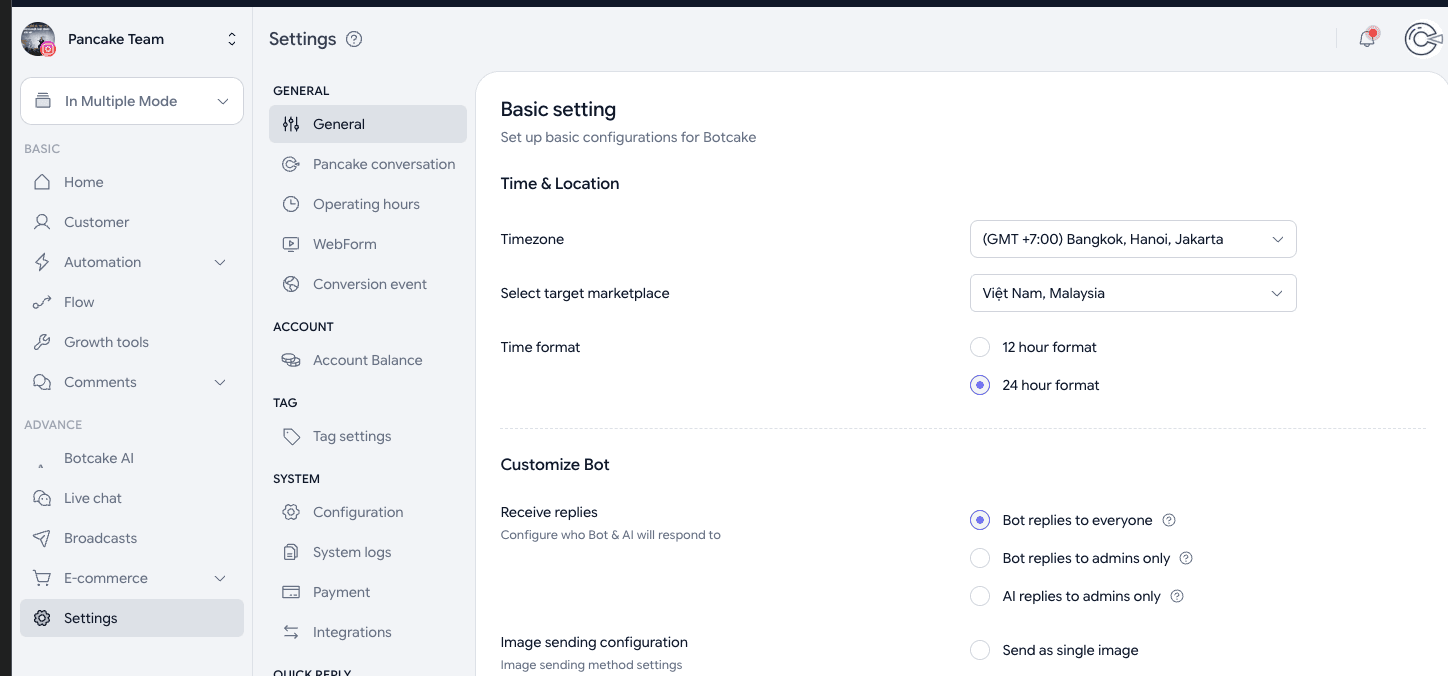Open the Pancake Team account switcher
The width and height of the screenshot is (1448, 676).
click(x=130, y=39)
